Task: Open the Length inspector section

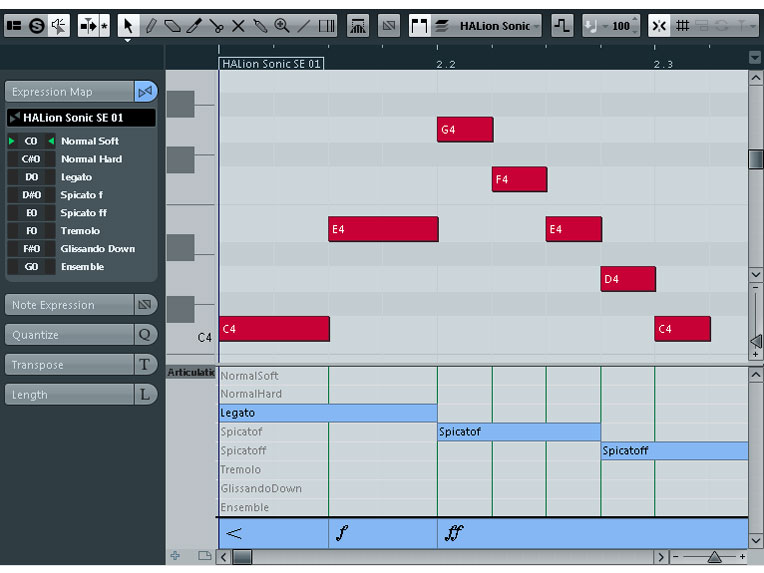Action: 69,394
